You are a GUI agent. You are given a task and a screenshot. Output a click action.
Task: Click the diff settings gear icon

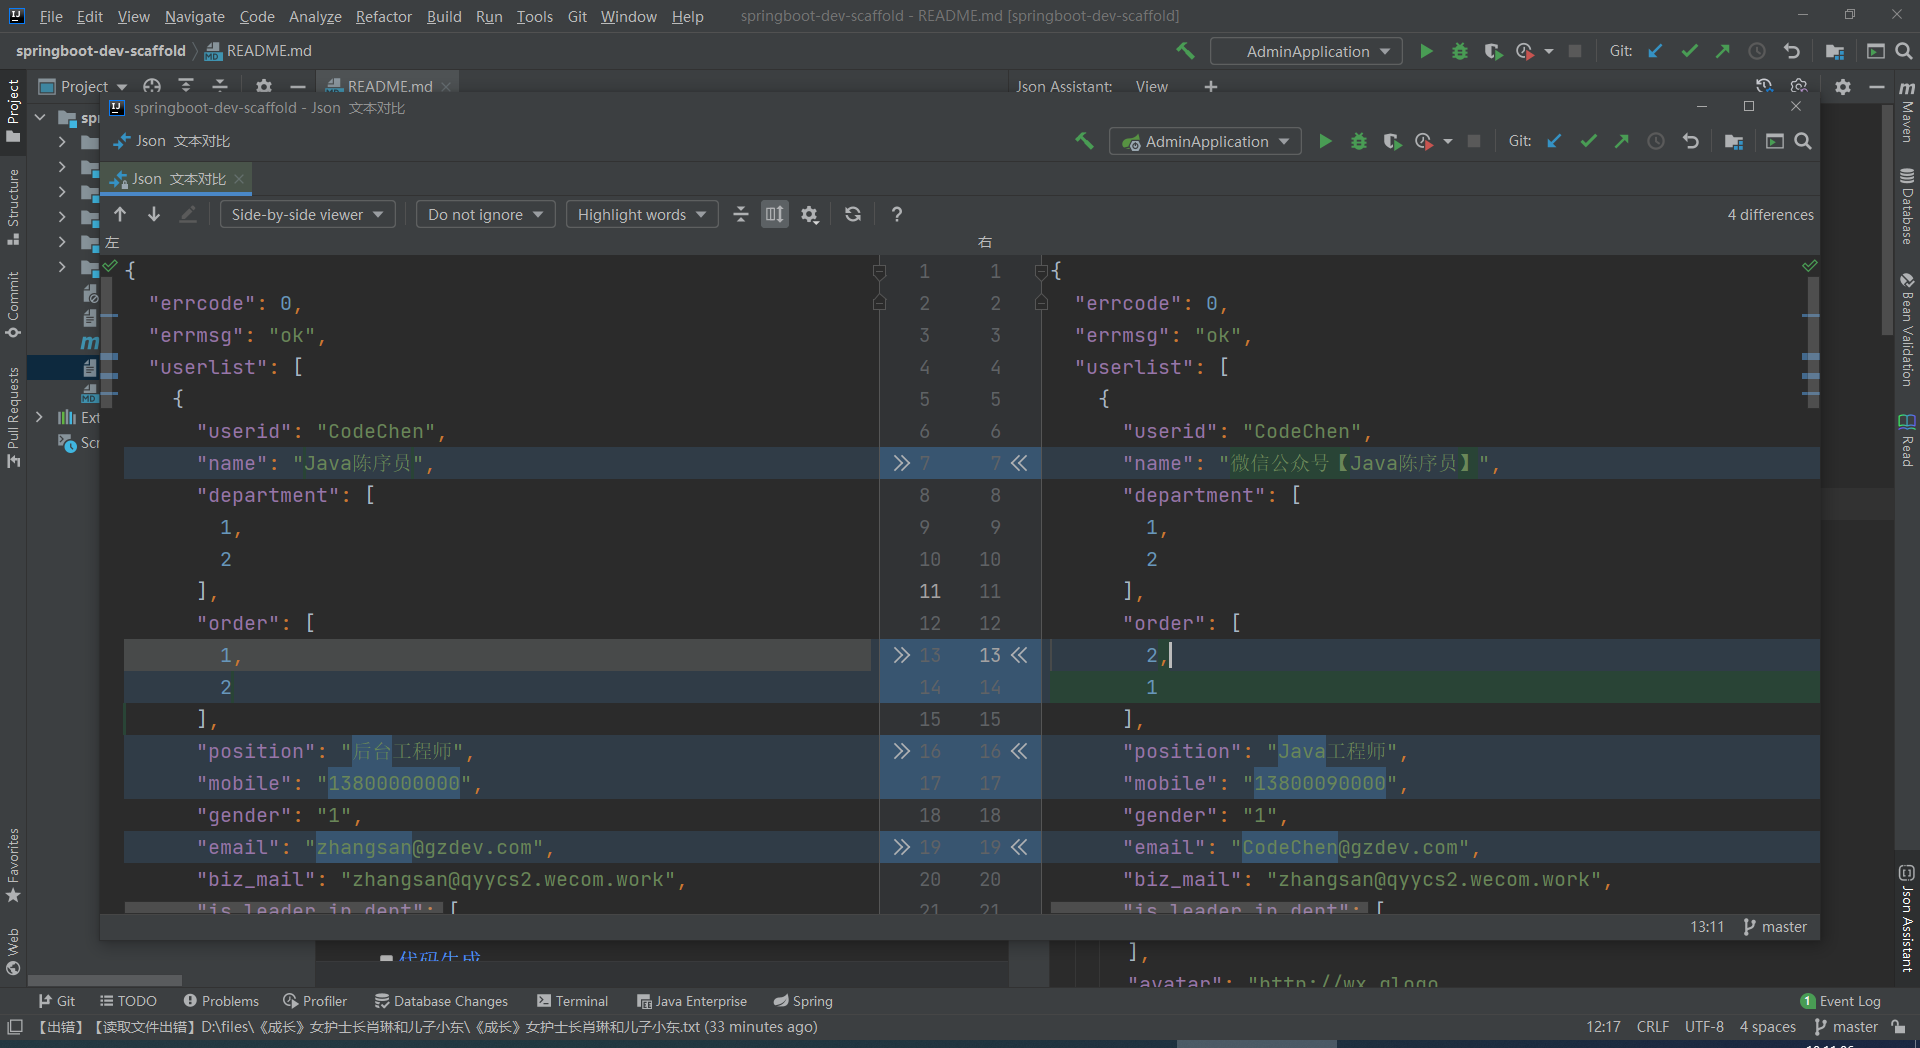[810, 214]
